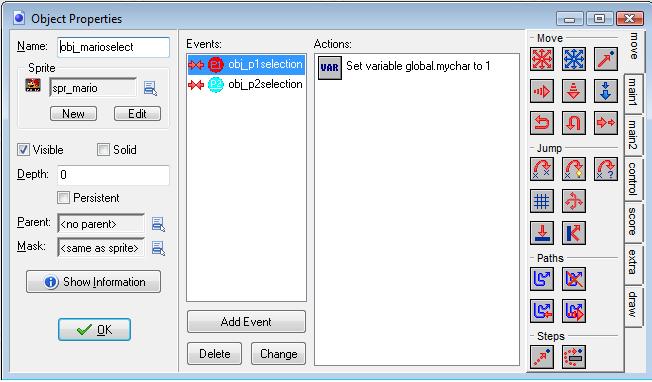Select the Path Speed action icon
Viewport: 652px width, 382px height.
click(x=574, y=311)
